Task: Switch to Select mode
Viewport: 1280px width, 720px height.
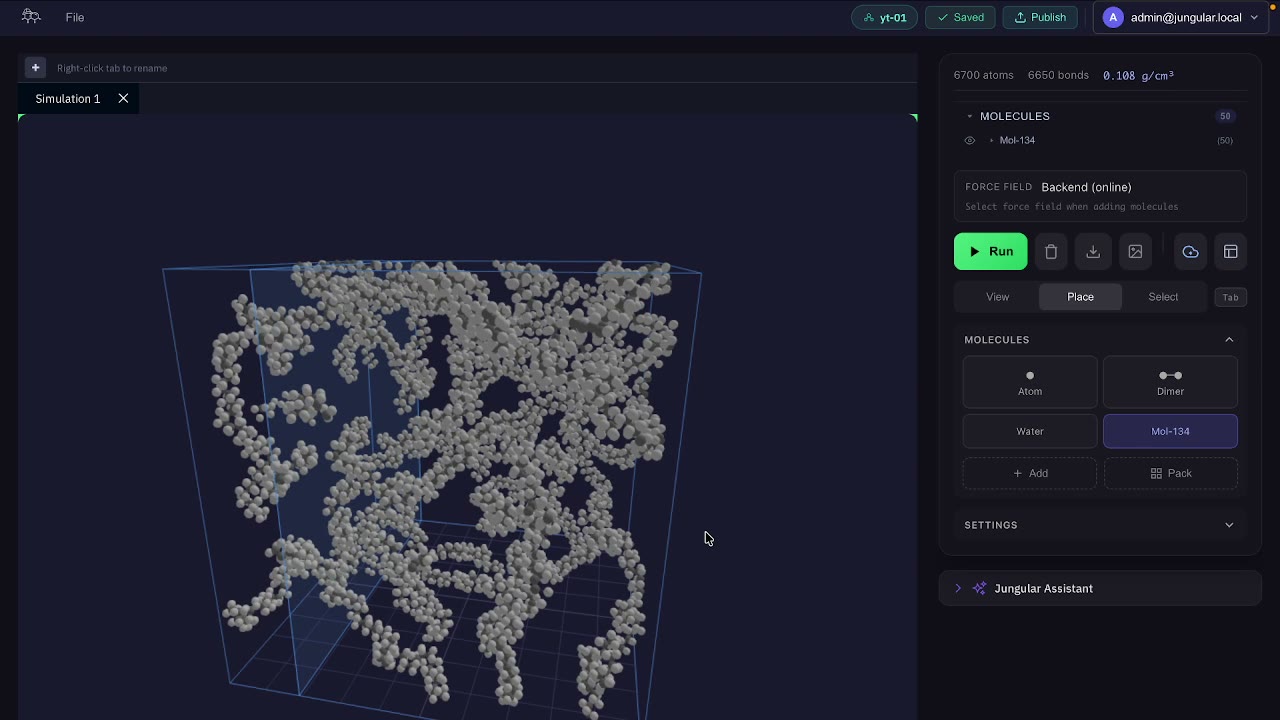Action: [1163, 297]
